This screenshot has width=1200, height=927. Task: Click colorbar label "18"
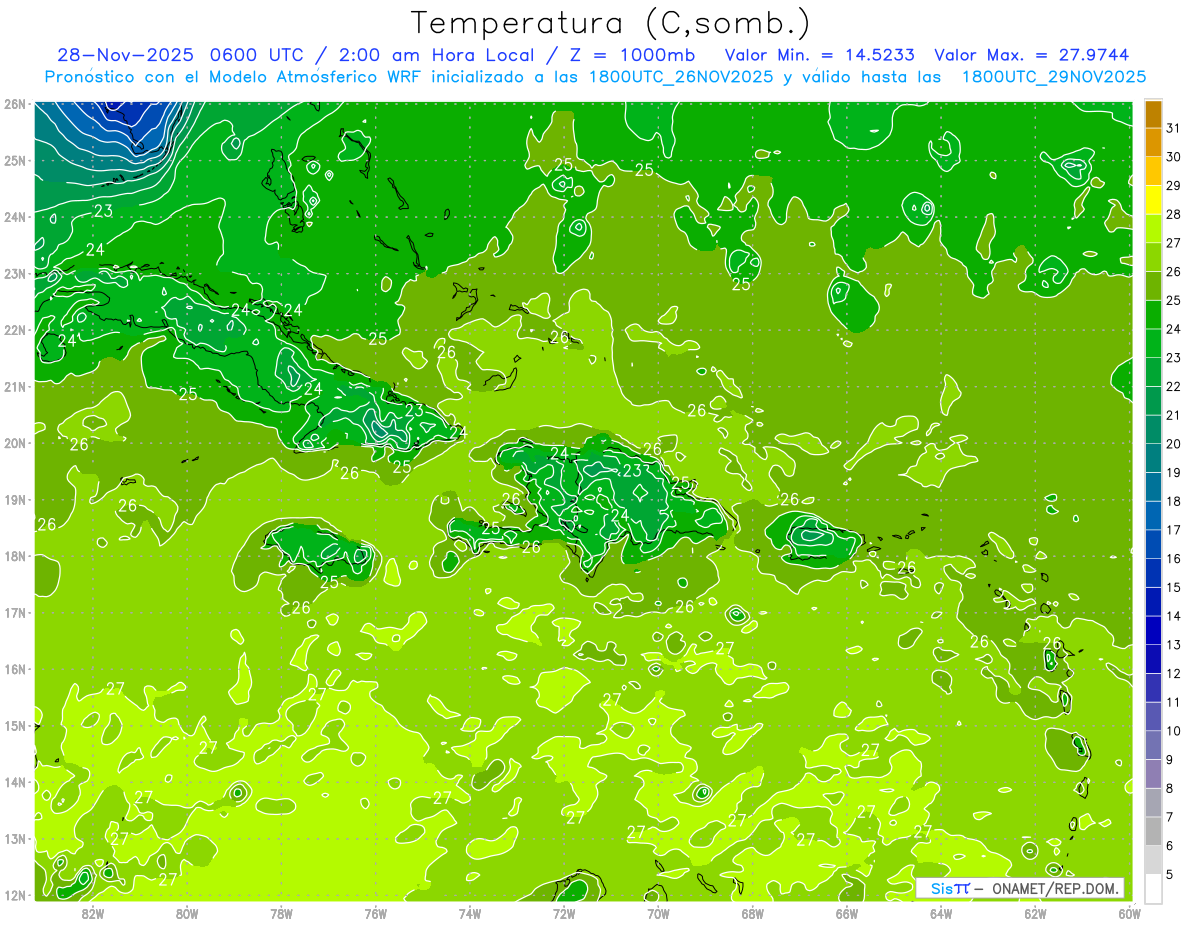point(1174,501)
